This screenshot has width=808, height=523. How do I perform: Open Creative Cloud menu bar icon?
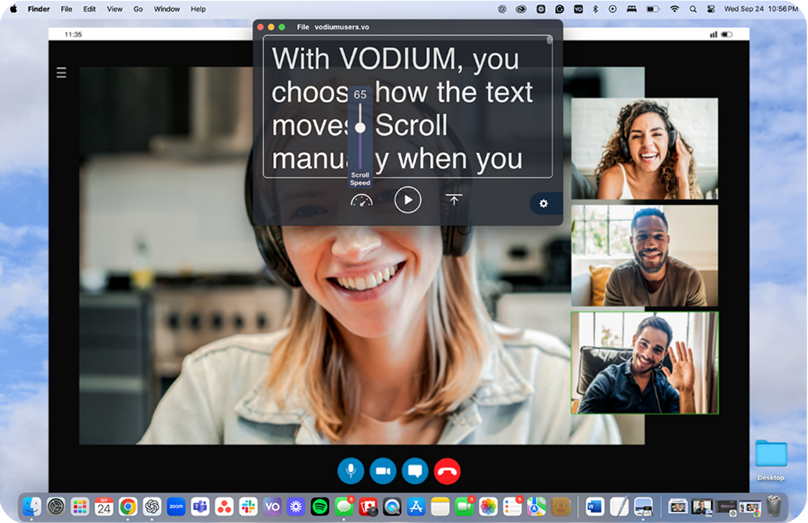point(521,9)
